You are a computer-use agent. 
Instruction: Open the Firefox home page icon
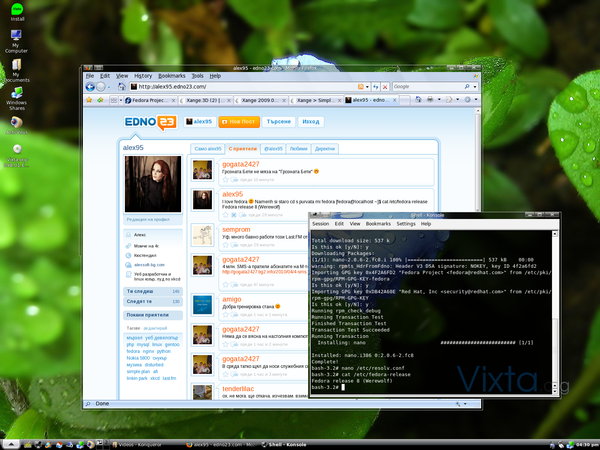[x=122, y=87]
